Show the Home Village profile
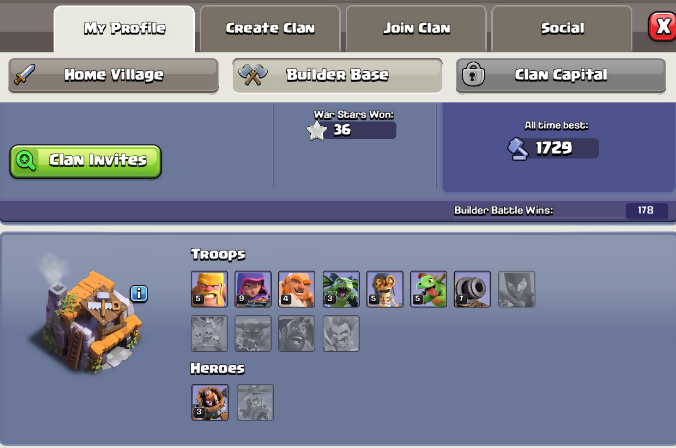The image size is (676, 448). click(x=113, y=75)
